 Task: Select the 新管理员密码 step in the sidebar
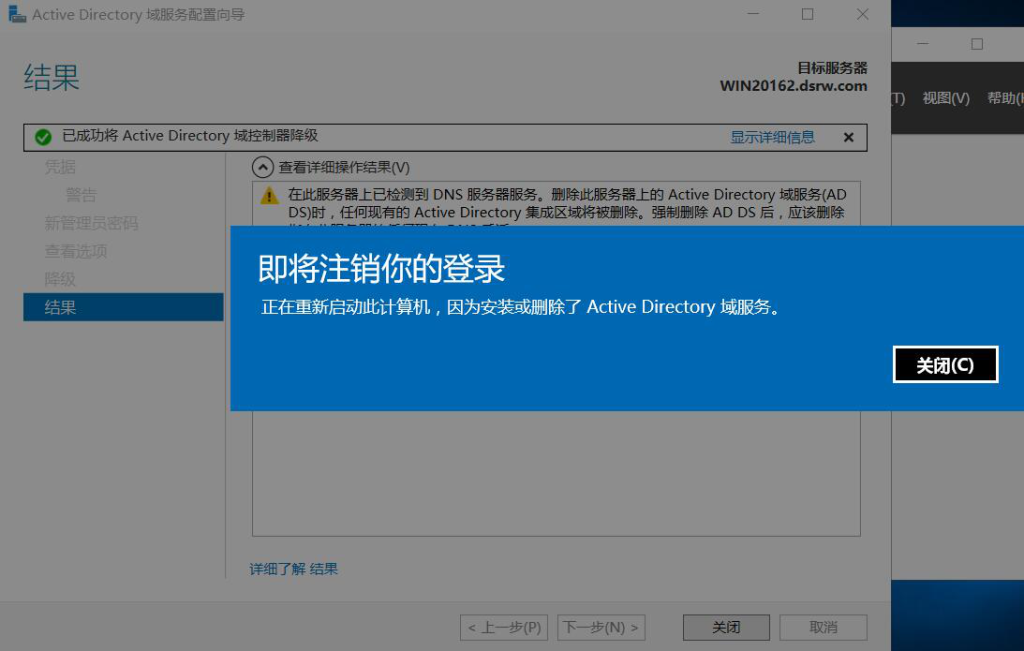point(91,223)
